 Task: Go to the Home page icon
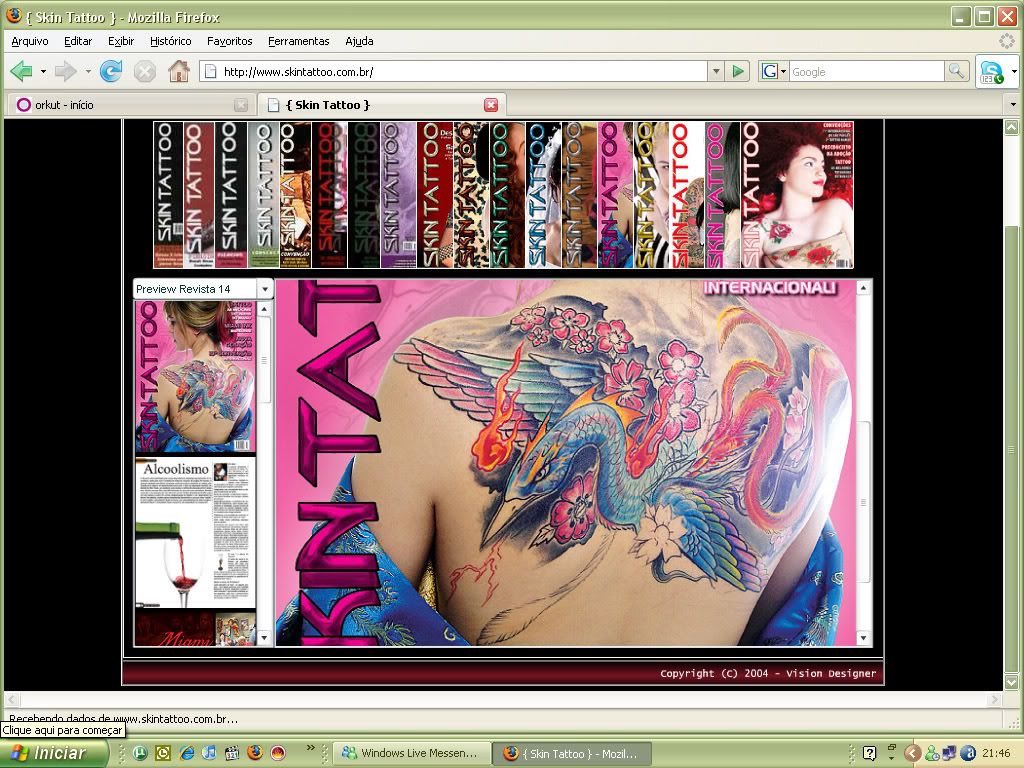(178, 71)
